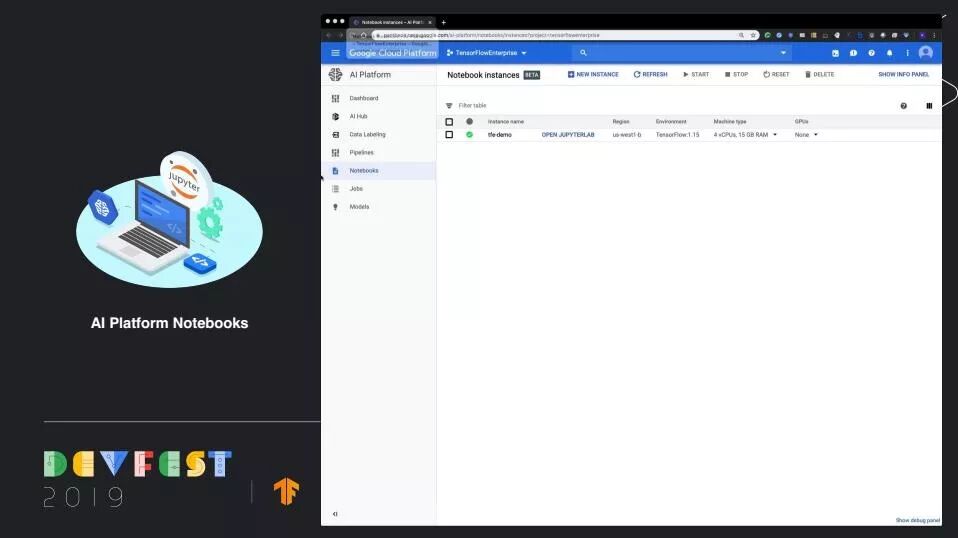The width and height of the screenshot is (958, 538).
Task: Check the tfe-demo row checkbox
Action: tap(449, 134)
